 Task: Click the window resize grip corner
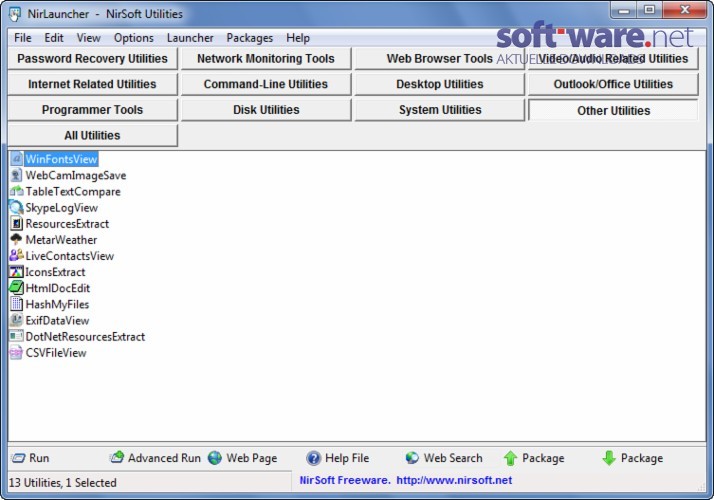[x=701, y=487]
